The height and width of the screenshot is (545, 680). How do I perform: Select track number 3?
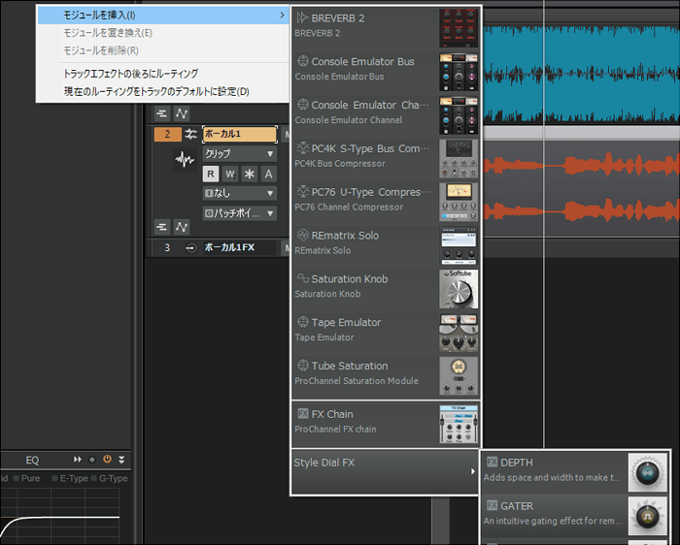(x=167, y=248)
